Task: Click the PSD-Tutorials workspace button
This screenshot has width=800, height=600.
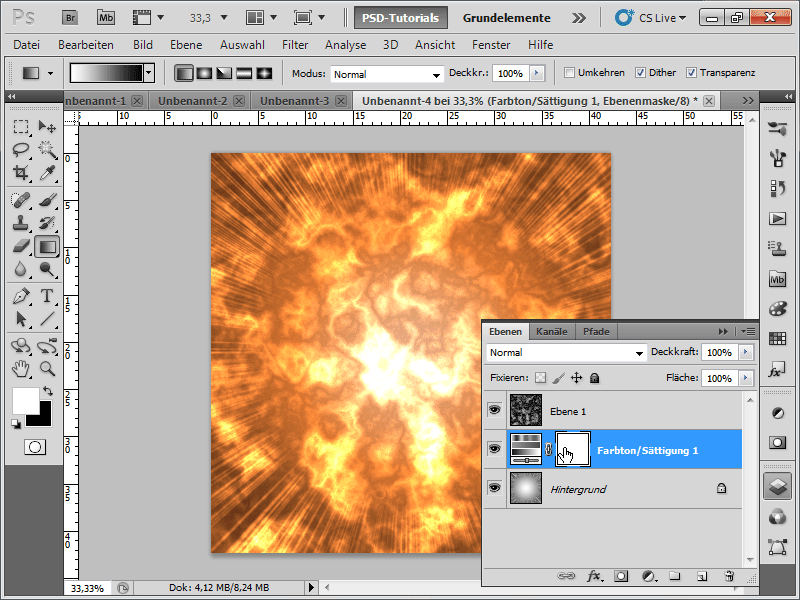Action: tap(400, 17)
